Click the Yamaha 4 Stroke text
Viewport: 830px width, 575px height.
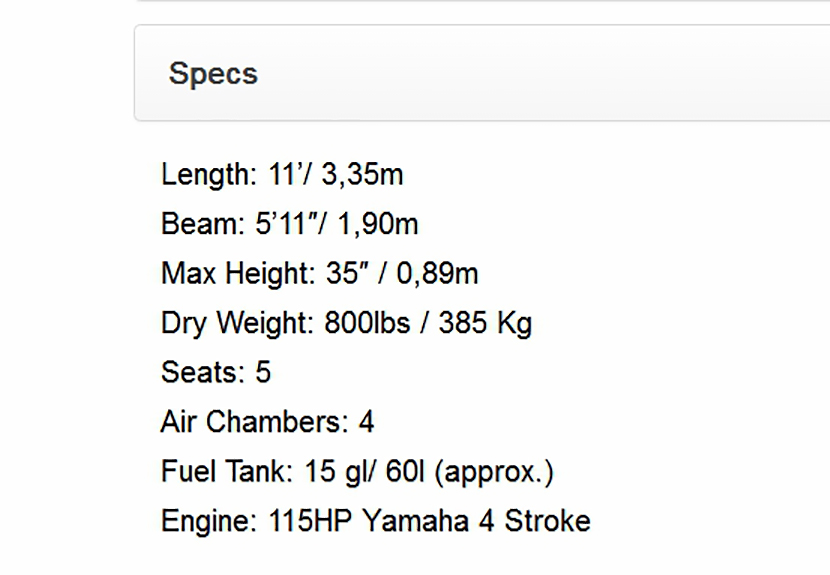tap(476, 521)
